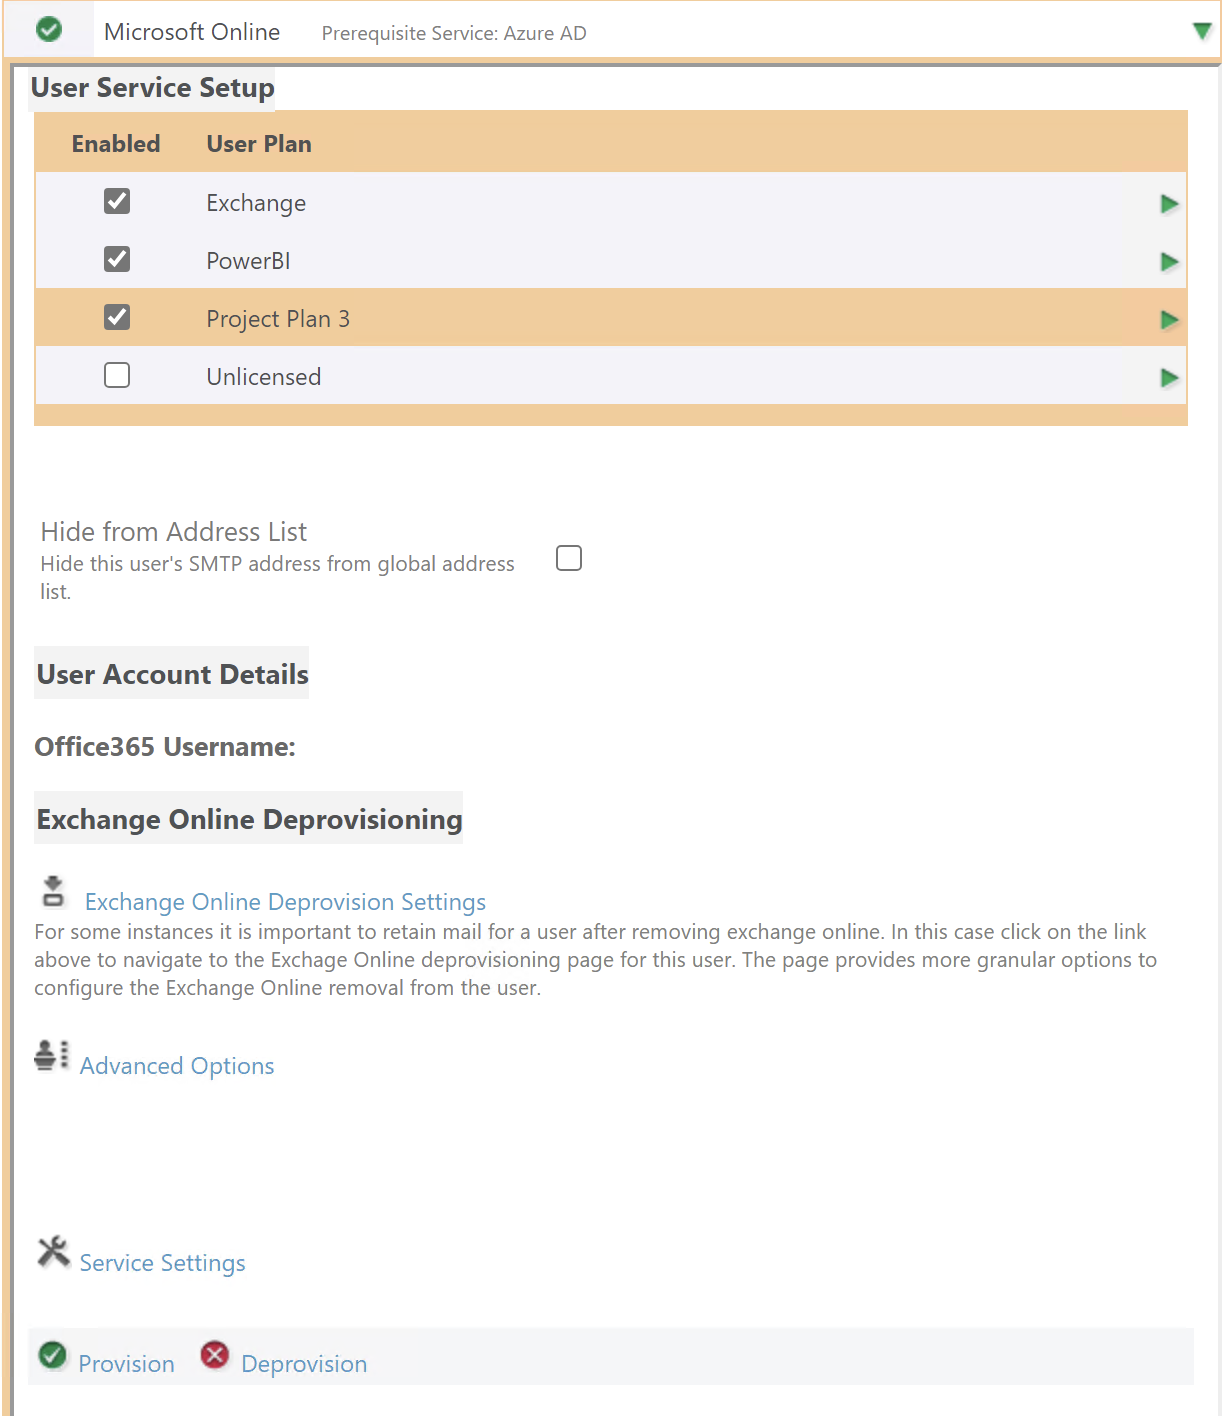Expand the Project Plan 3 row arrow

tap(1168, 320)
